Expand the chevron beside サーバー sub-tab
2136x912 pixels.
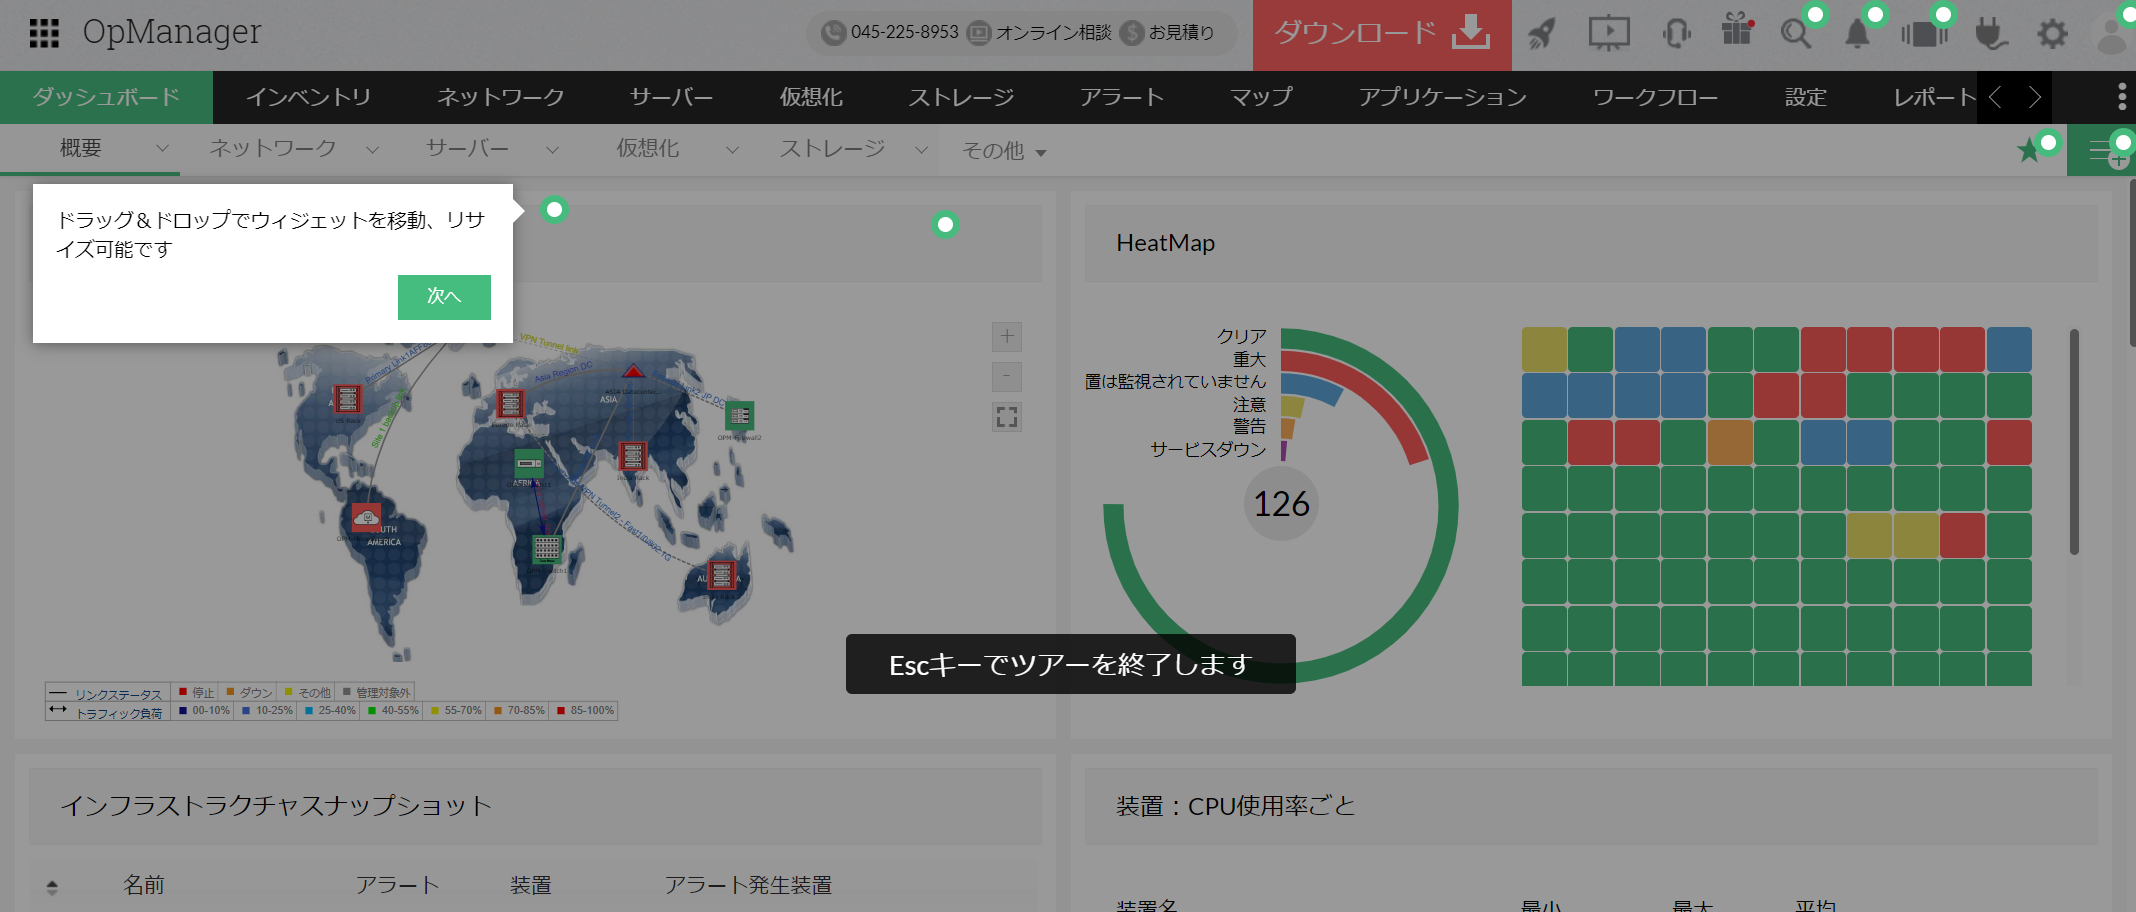(x=552, y=150)
